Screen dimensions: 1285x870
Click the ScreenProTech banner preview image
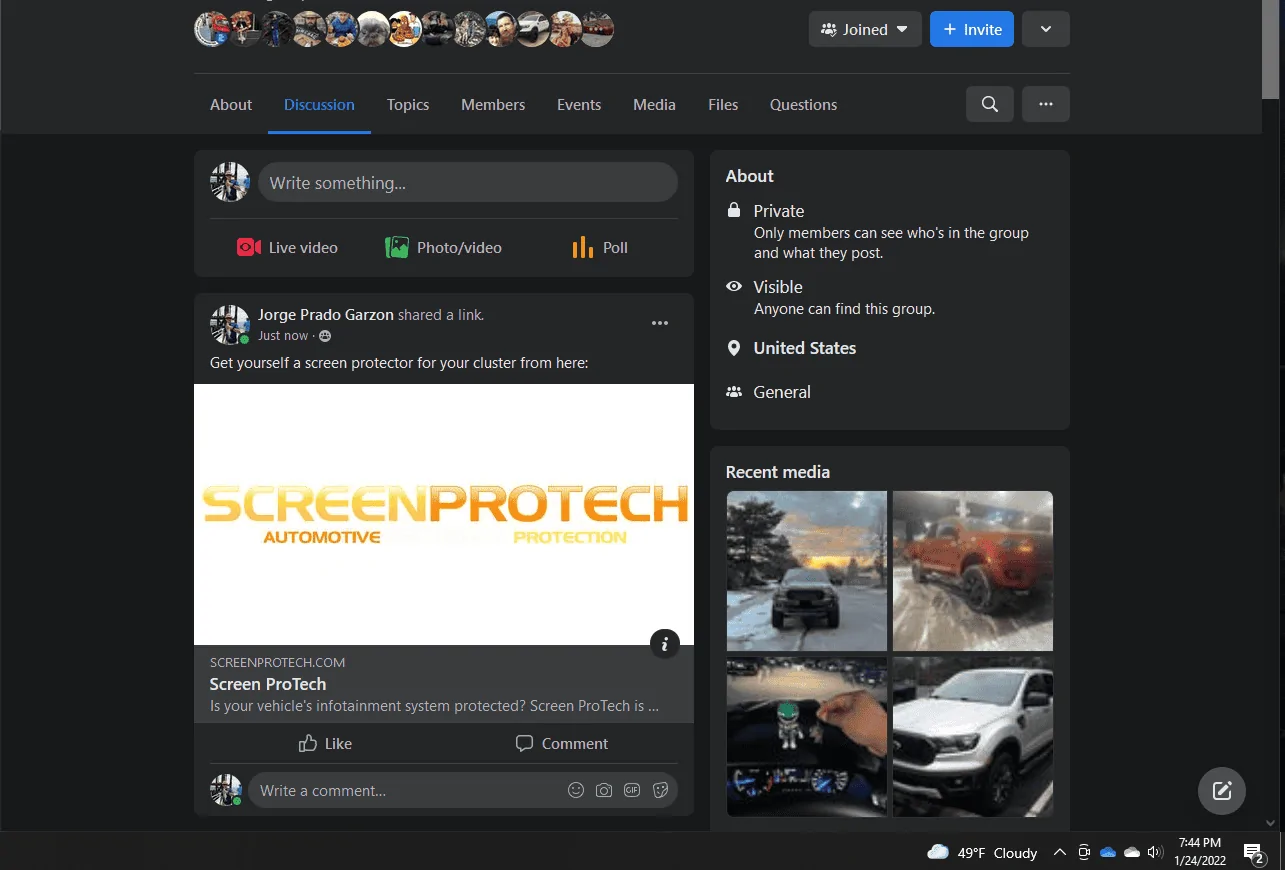[444, 514]
